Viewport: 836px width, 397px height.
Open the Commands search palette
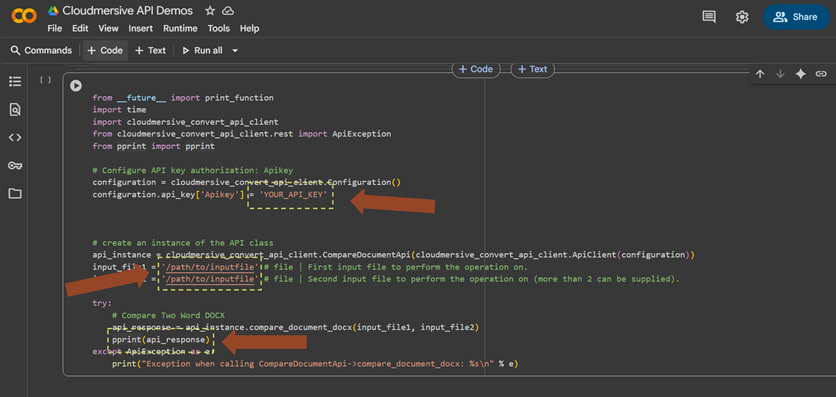(41, 51)
